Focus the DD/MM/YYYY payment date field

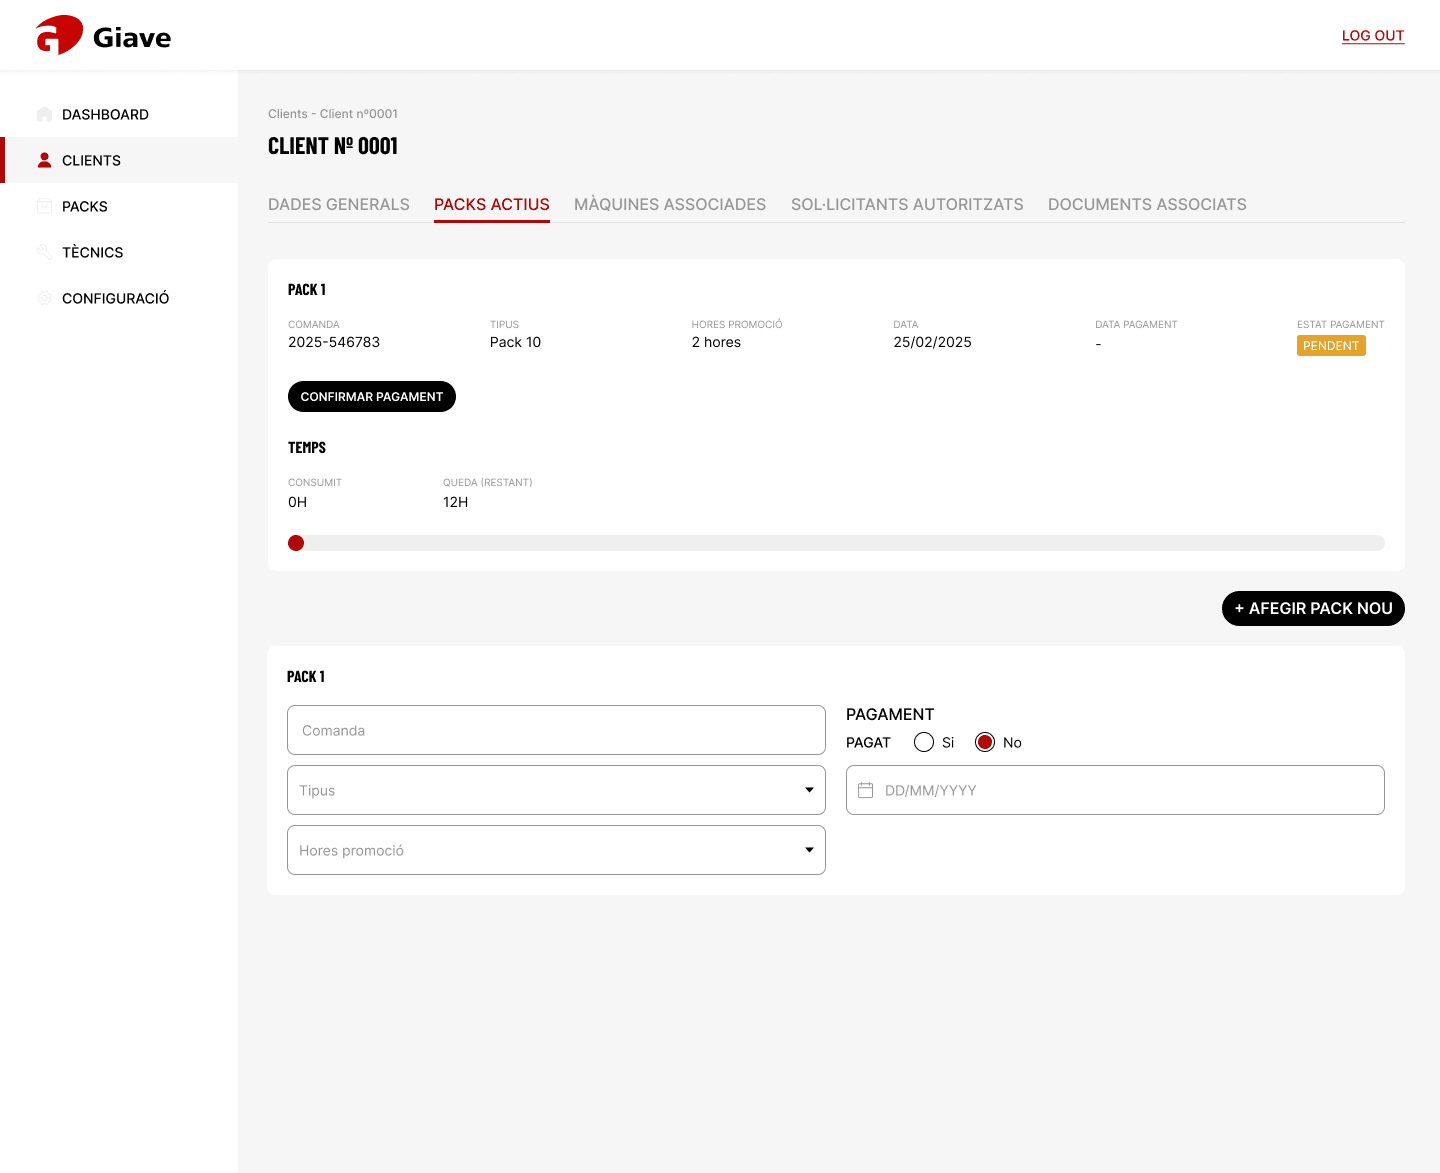(x=1115, y=790)
